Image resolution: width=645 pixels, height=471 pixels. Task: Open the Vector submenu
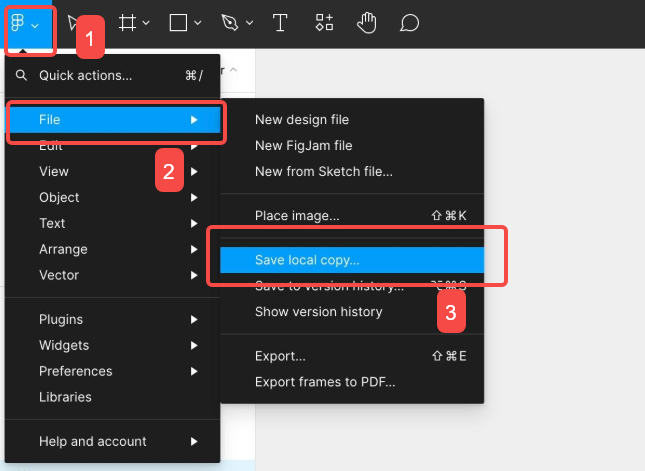click(113, 275)
